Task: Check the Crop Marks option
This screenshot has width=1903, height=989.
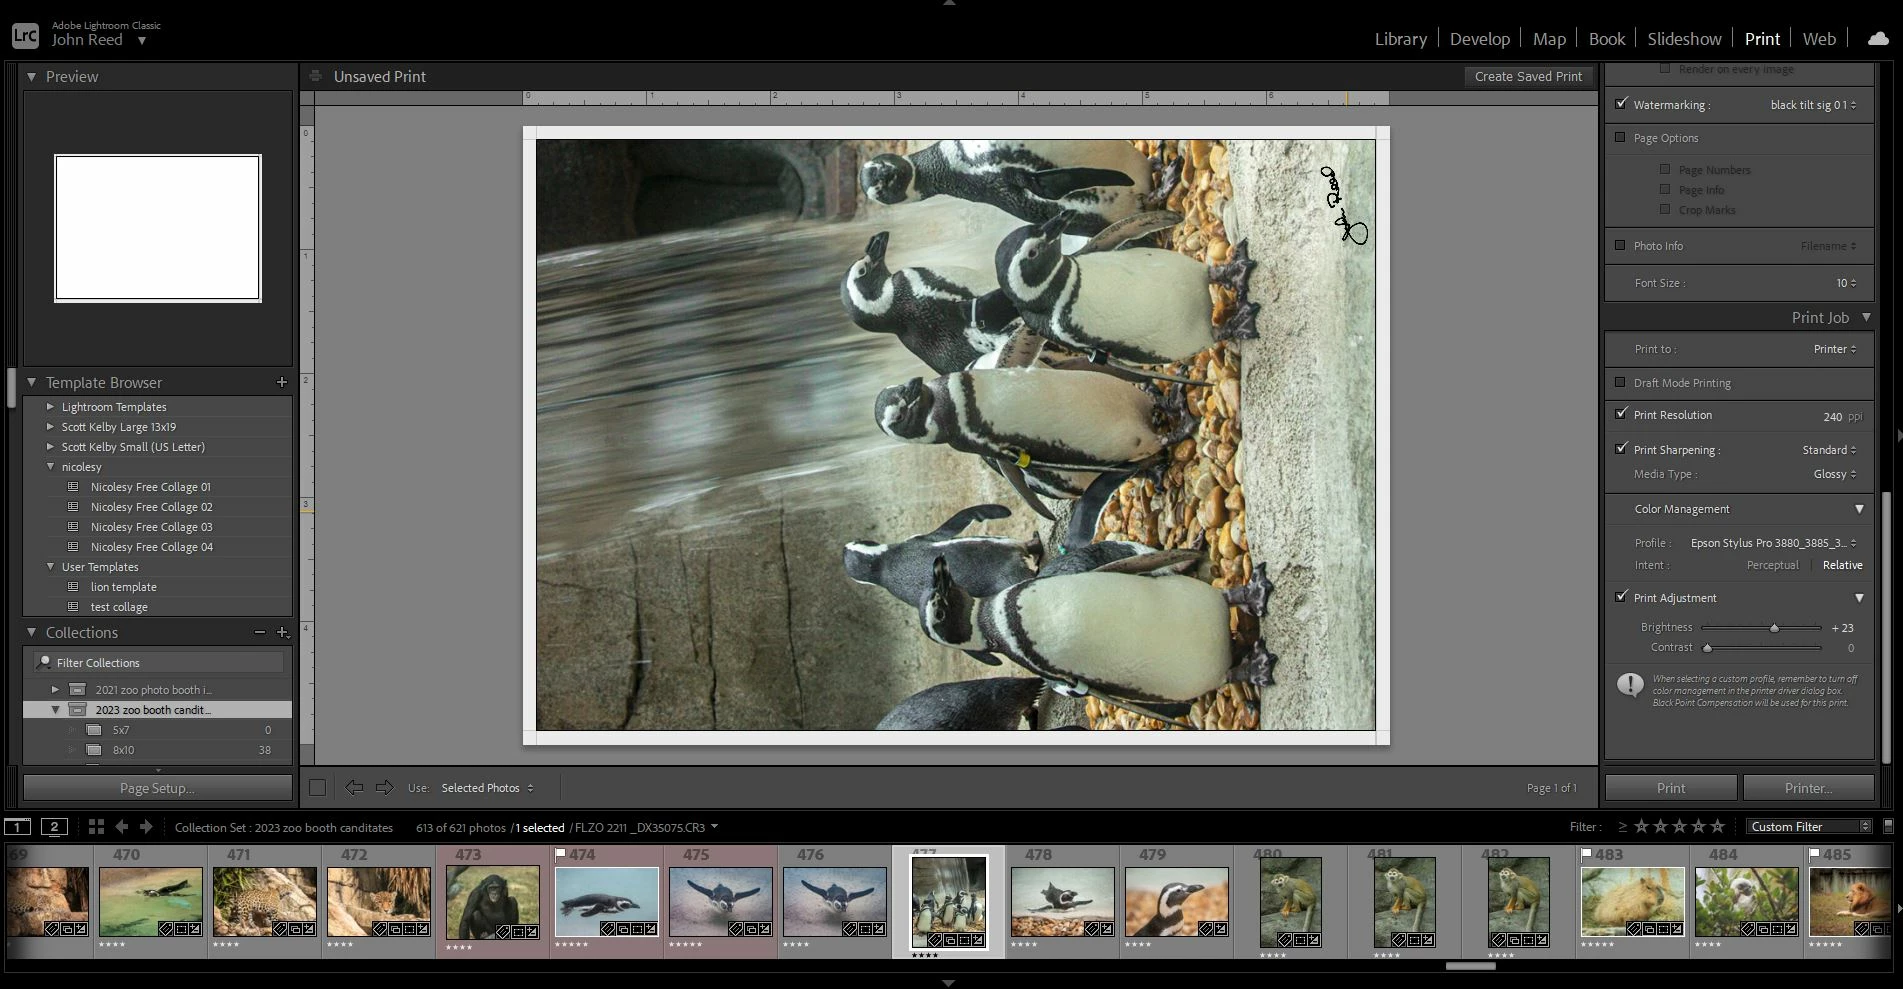Action: click(x=1665, y=209)
